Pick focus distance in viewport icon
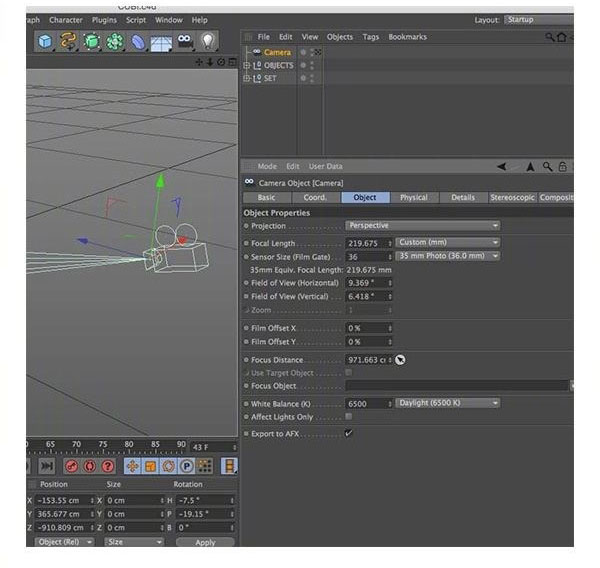Image resolution: width=600 pixels, height=568 pixels. coord(400,360)
